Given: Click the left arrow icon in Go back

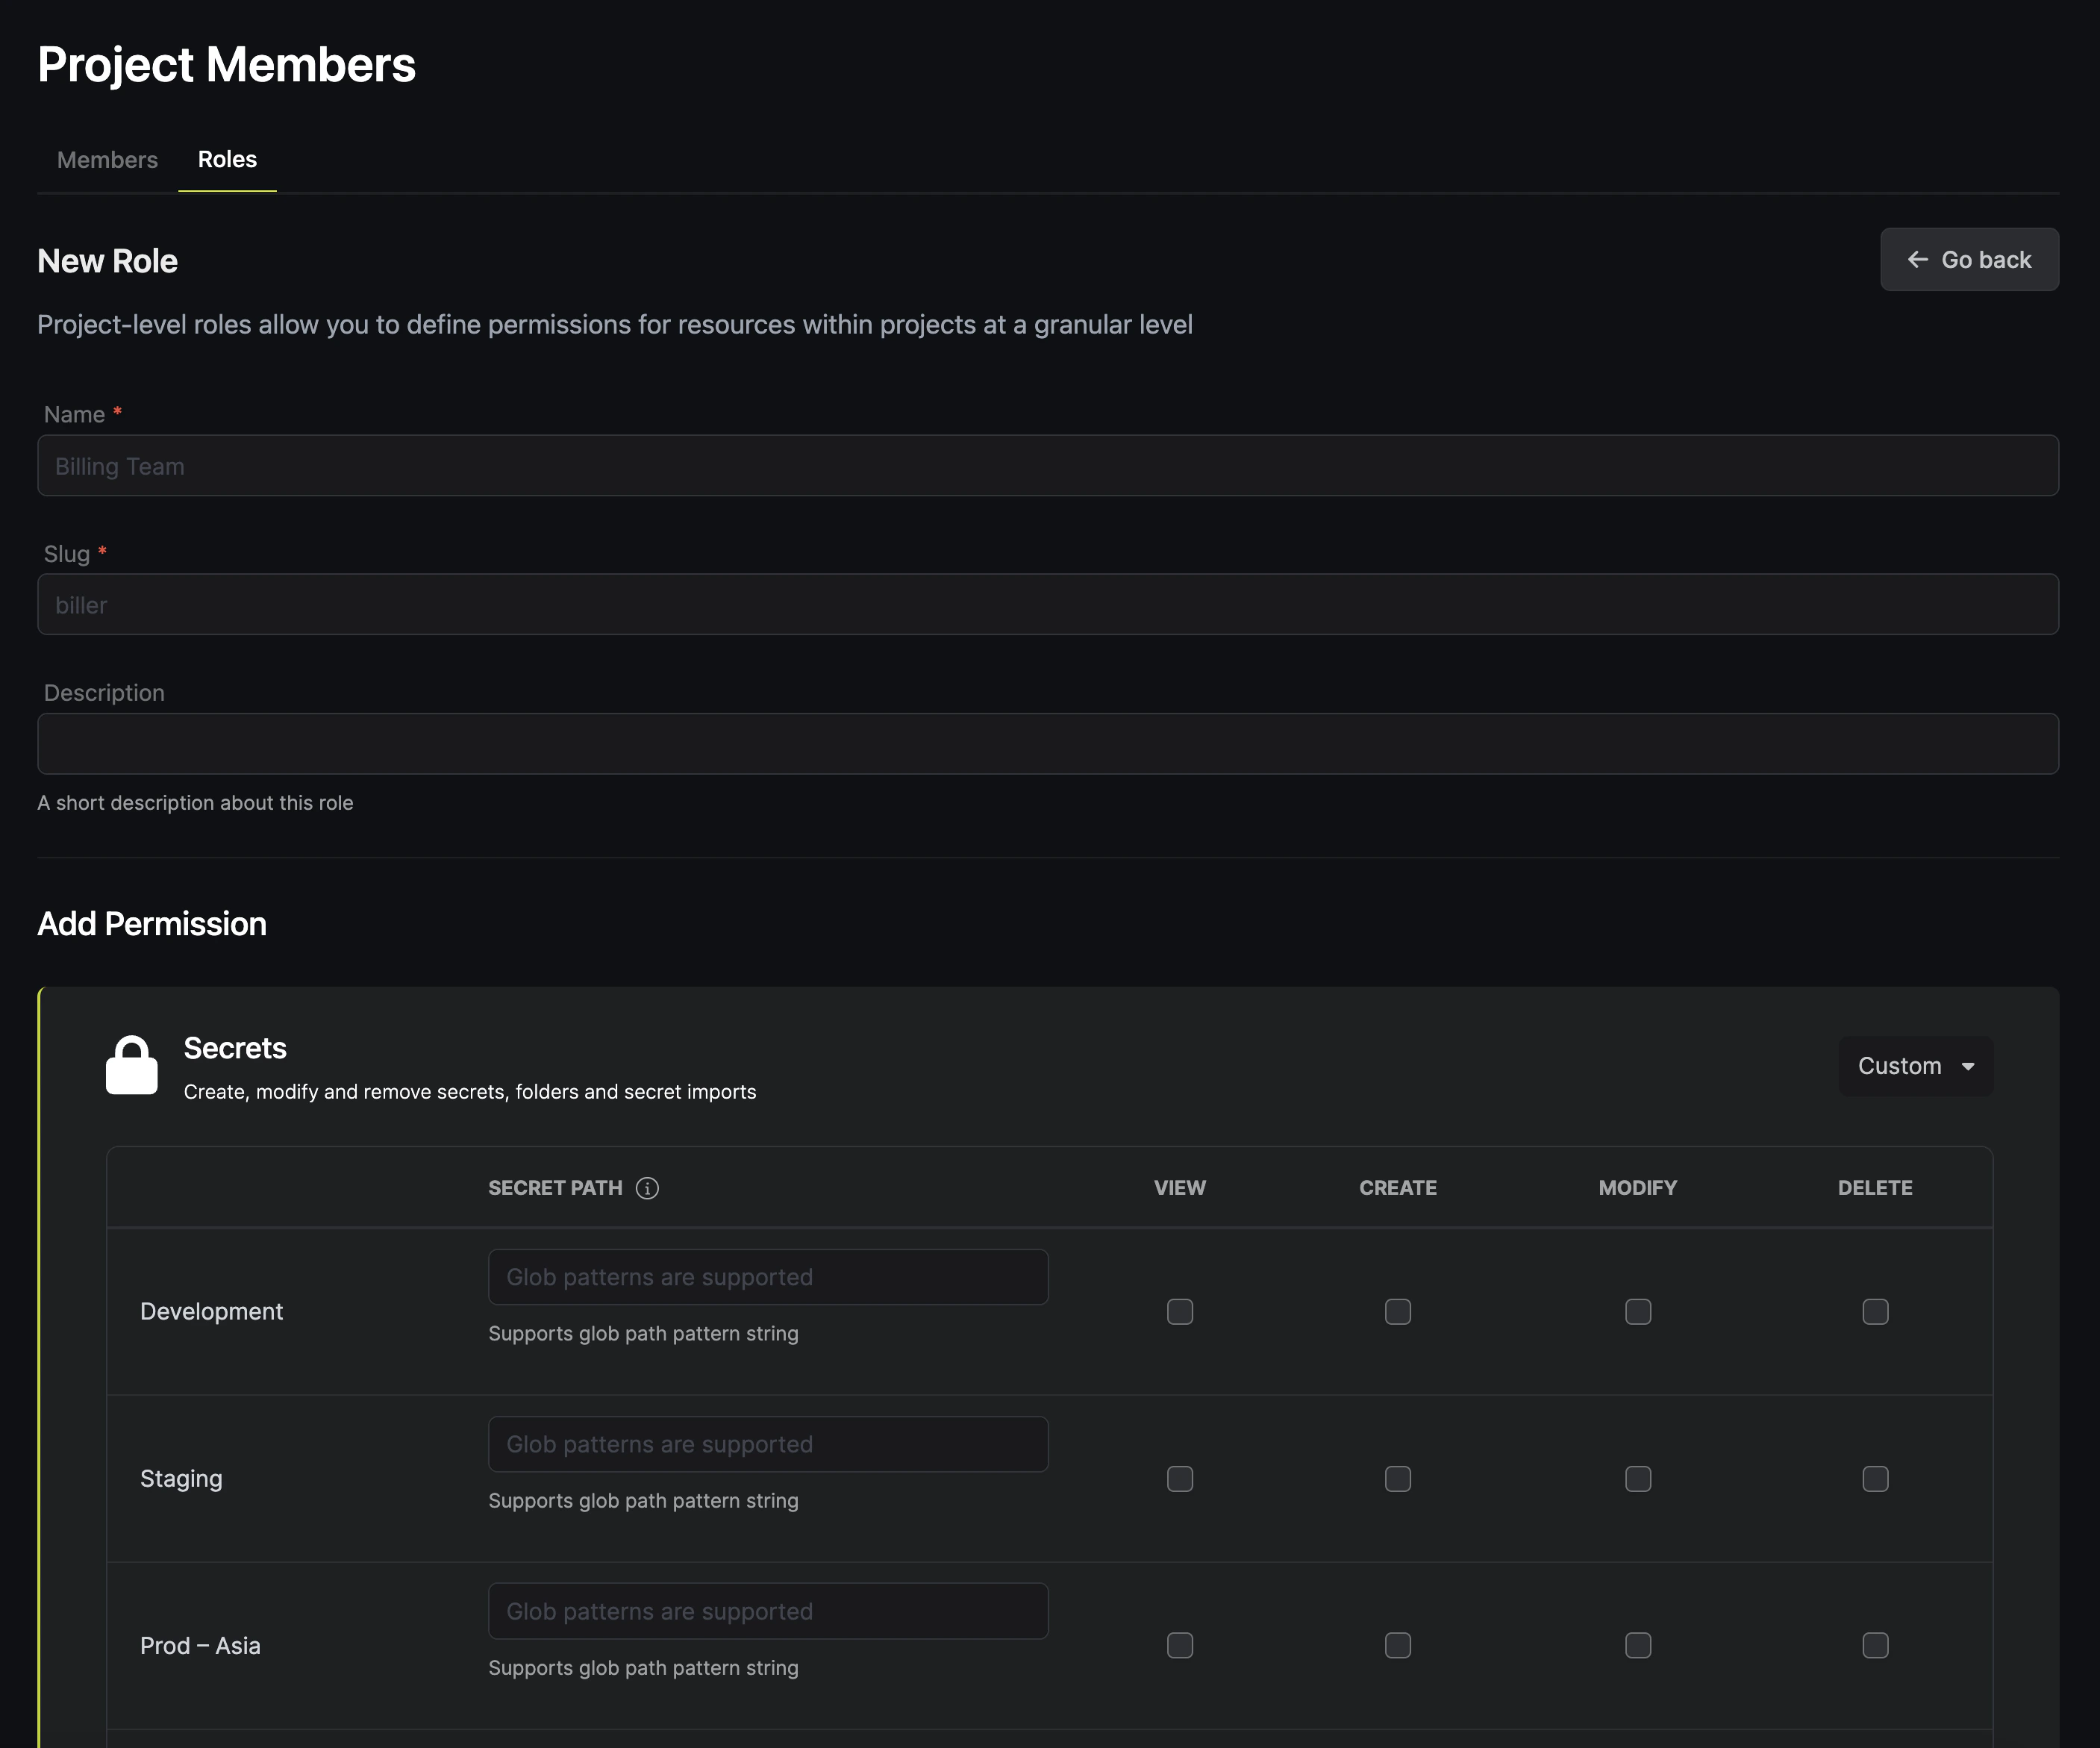Looking at the screenshot, I should coord(1917,260).
